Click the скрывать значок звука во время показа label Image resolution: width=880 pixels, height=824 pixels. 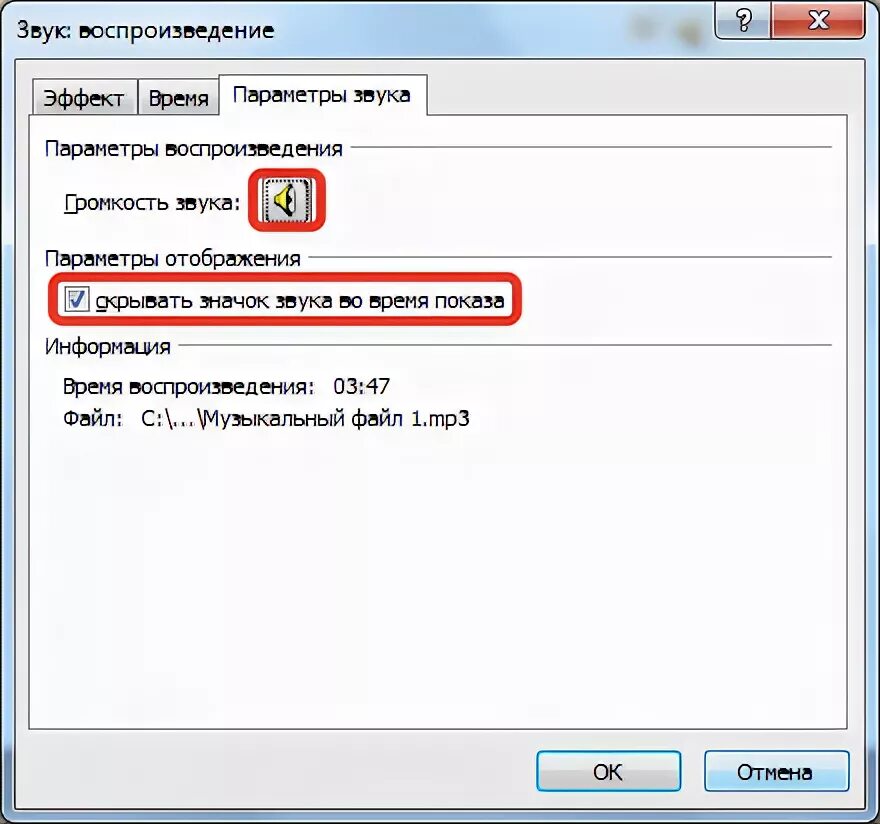click(x=300, y=301)
